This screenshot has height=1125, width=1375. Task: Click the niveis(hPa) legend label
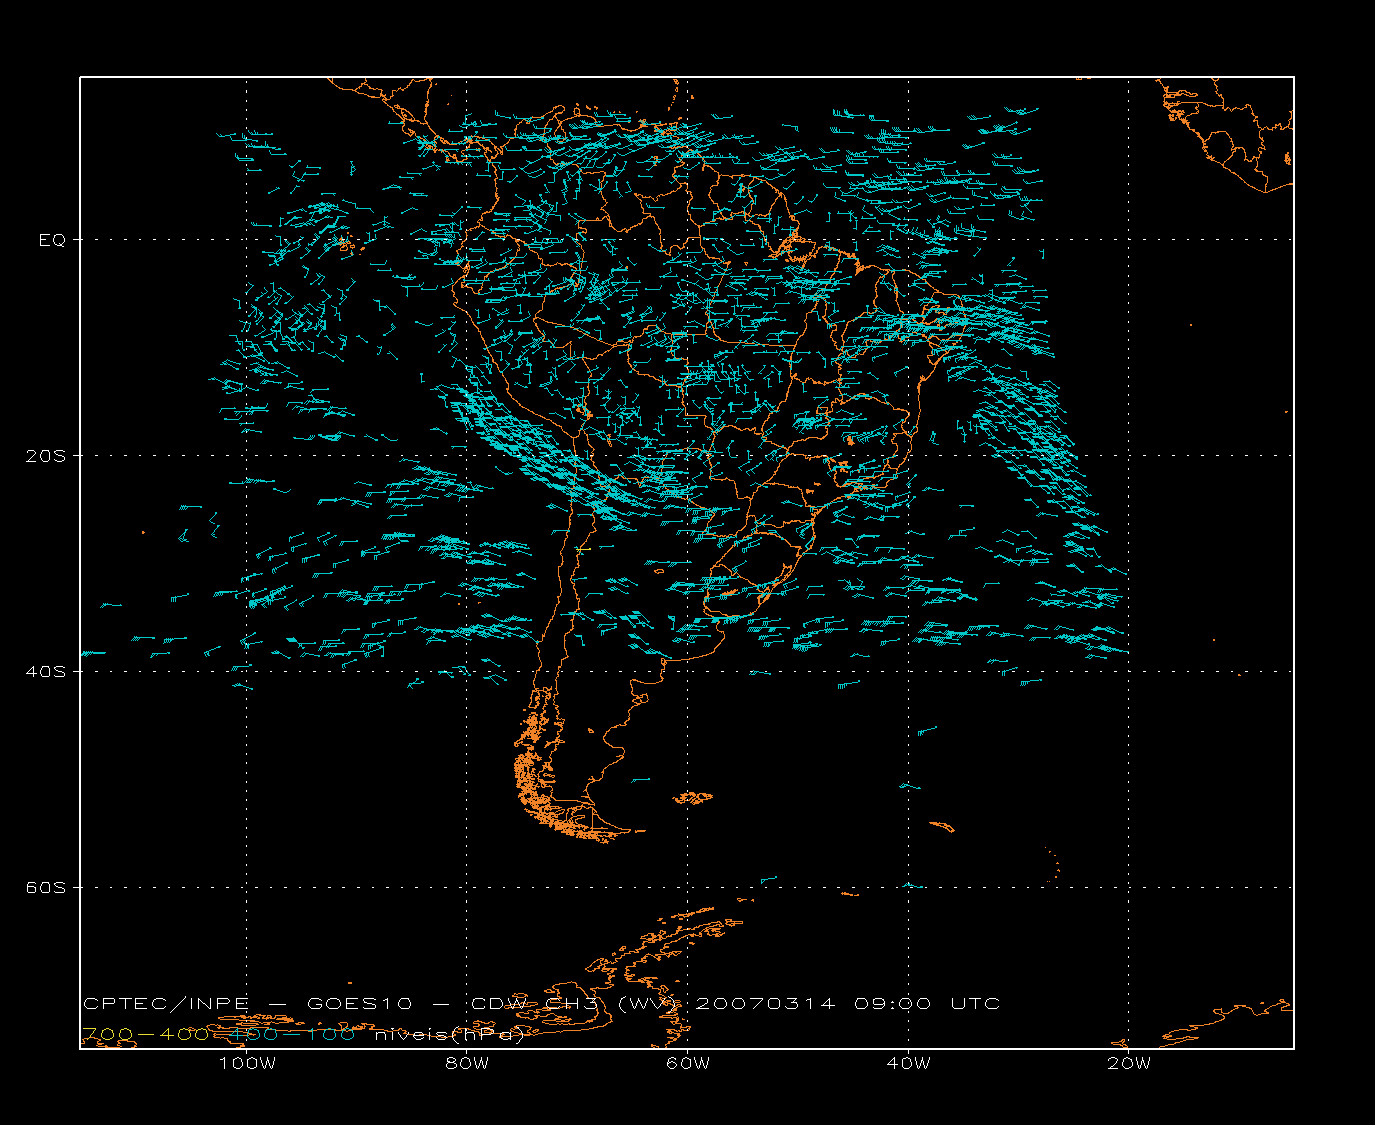tap(449, 1035)
